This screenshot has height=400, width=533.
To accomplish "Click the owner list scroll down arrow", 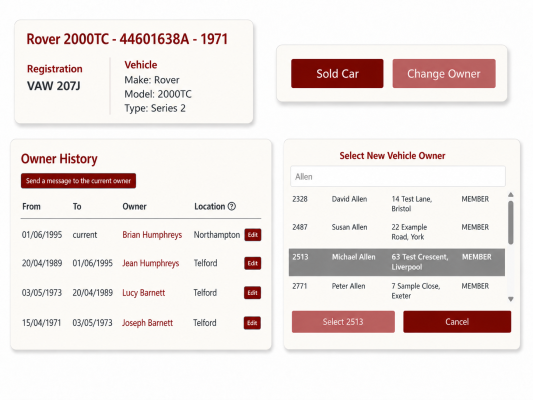I will tap(511, 299).
